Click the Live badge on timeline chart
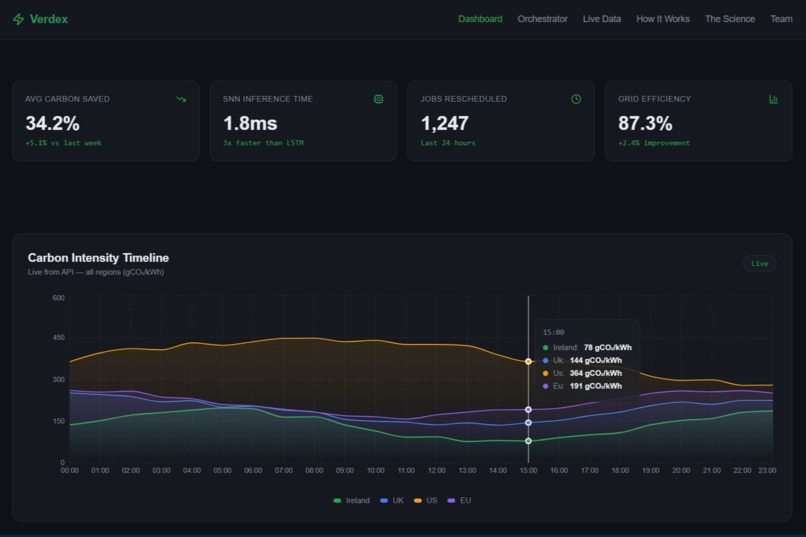This screenshot has height=537, width=806. pyautogui.click(x=759, y=264)
